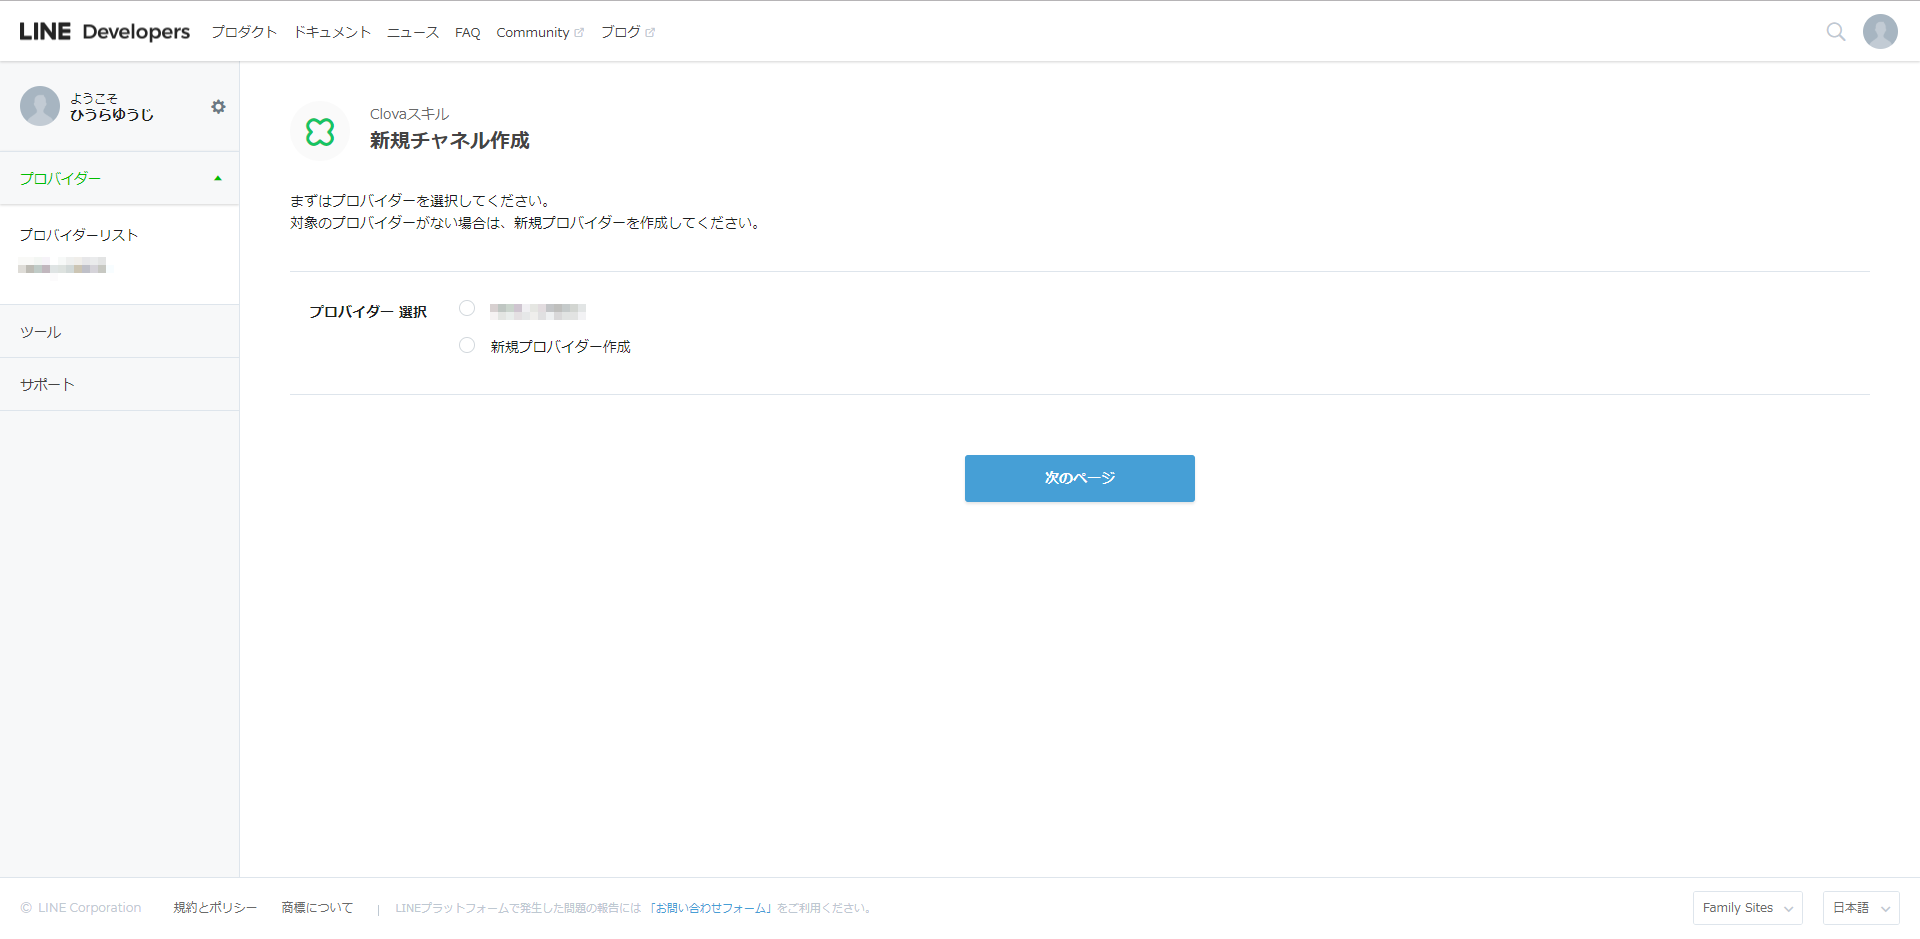Image resolution: width=1920 pixels, height=939 pixels.
Task: Open the 規約とポリシー footer link
Action: (x=215, y=908)
